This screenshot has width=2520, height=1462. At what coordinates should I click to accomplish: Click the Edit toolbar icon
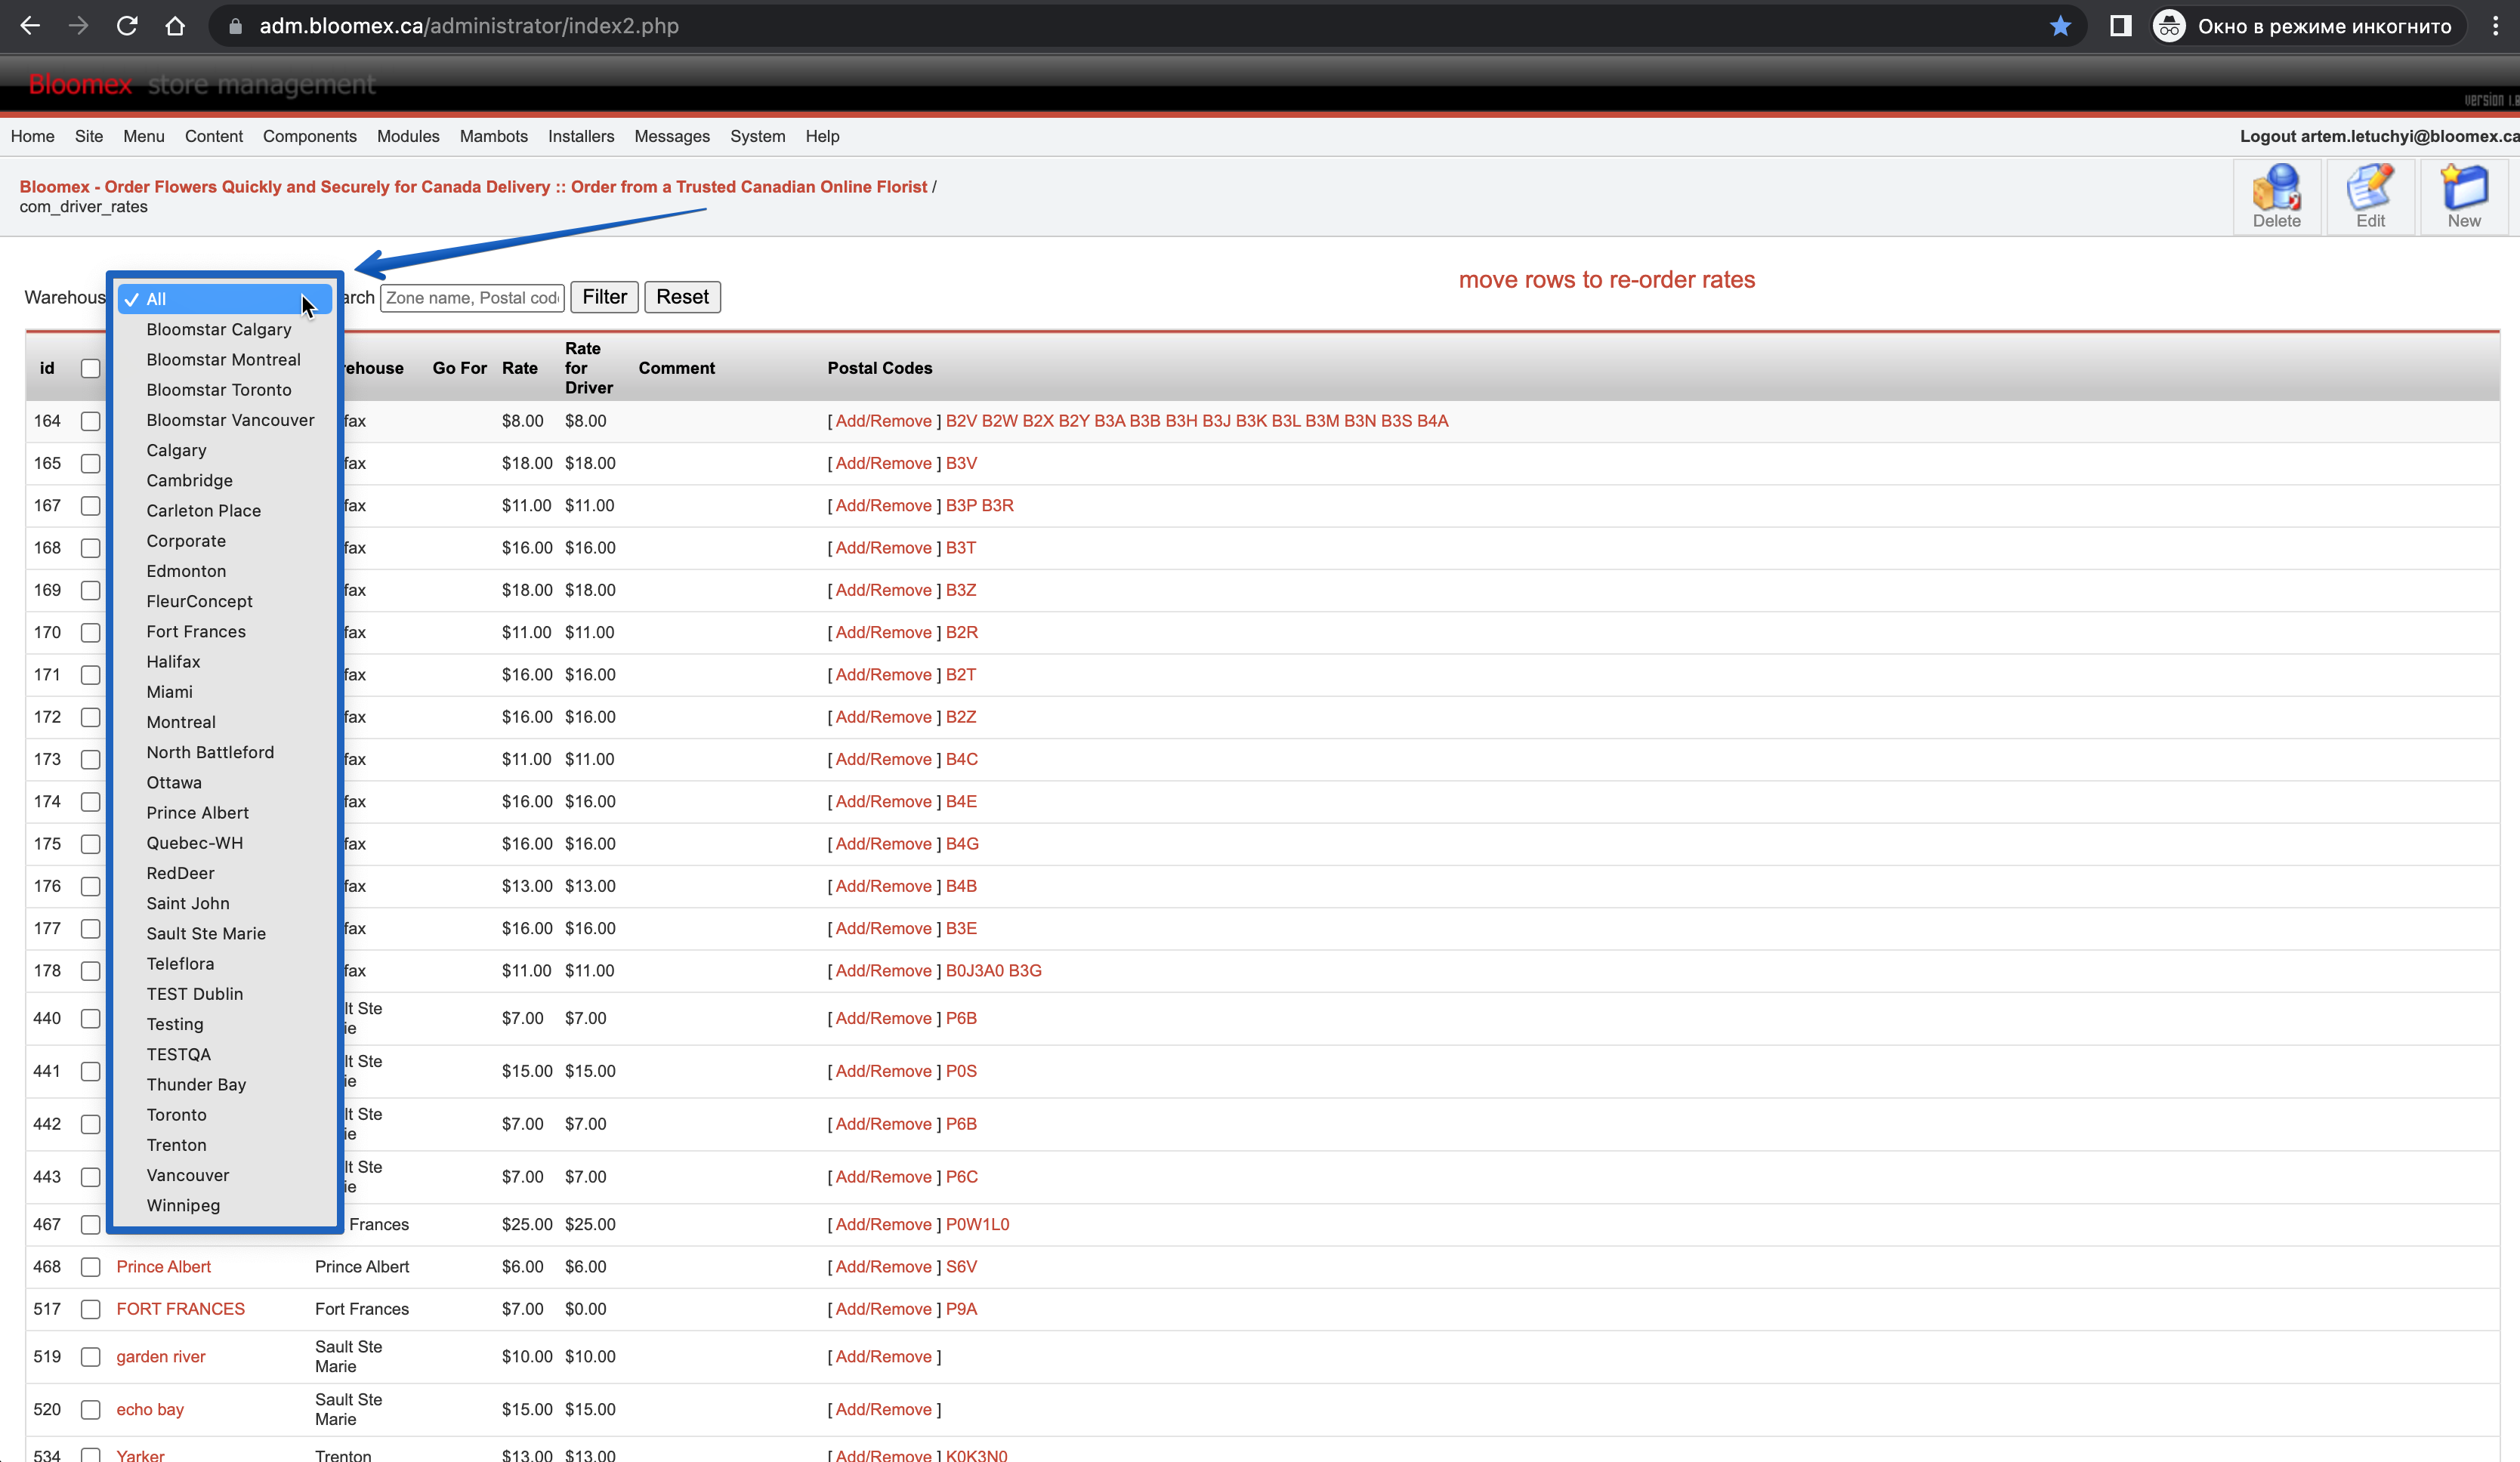pos(2370,196)
